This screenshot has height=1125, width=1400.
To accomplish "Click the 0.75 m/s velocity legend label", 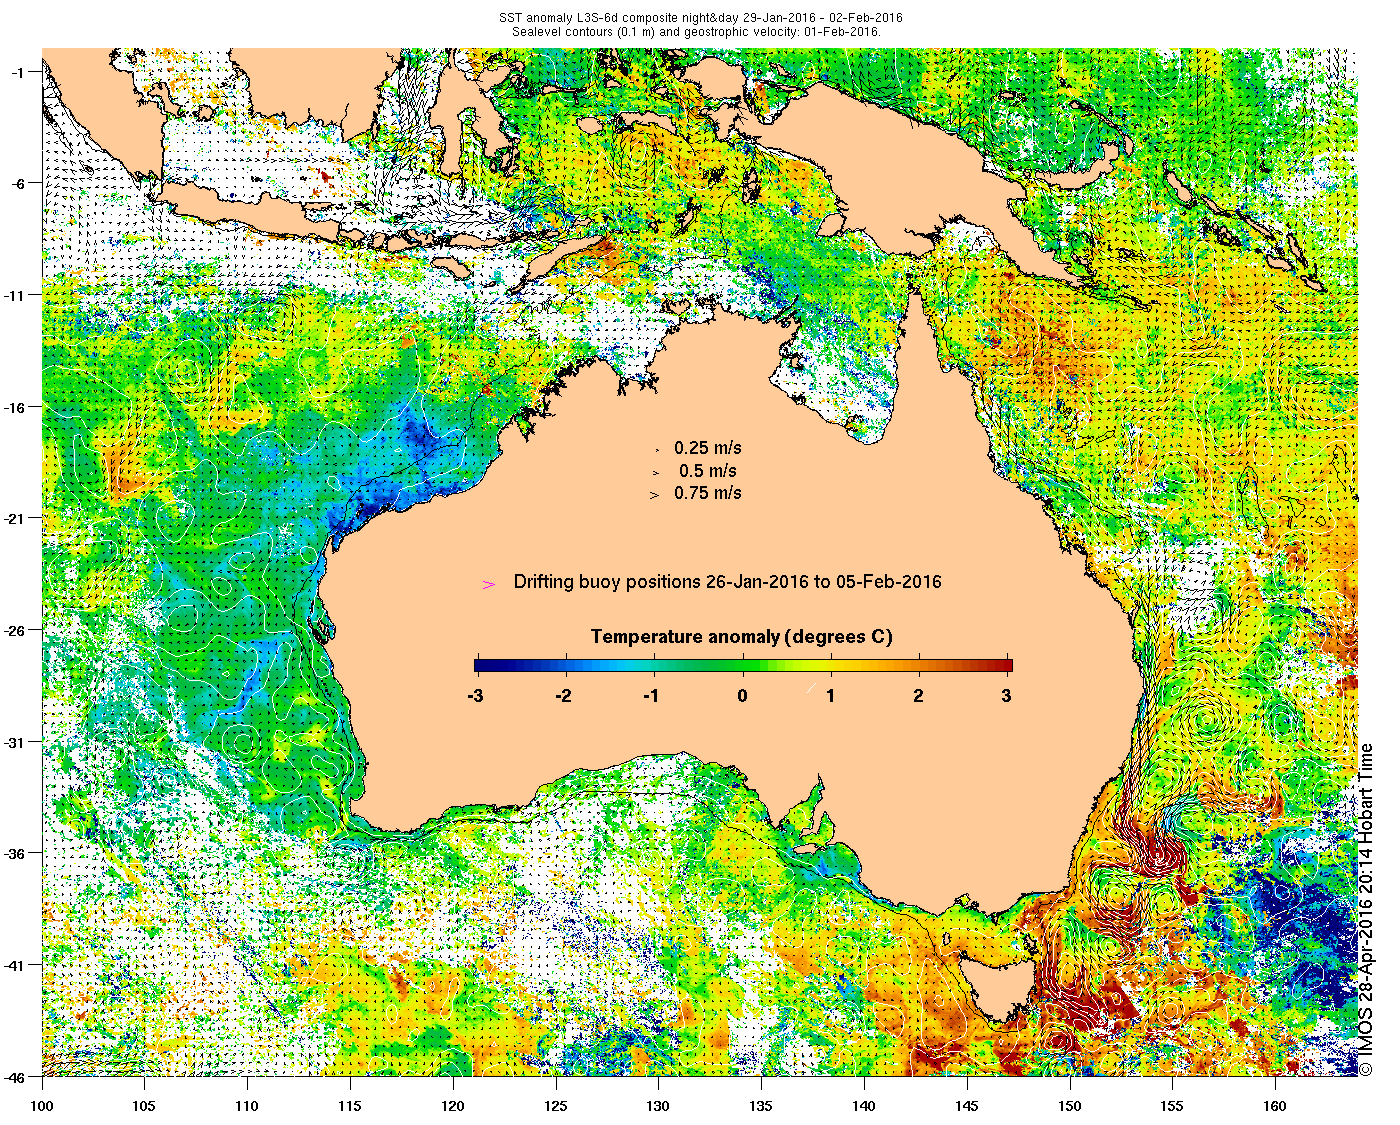I will [x=708, y=493].
